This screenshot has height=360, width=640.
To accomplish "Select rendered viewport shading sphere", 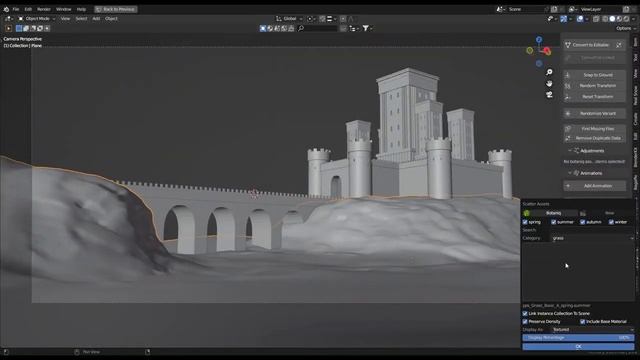I will click(627, 19).
